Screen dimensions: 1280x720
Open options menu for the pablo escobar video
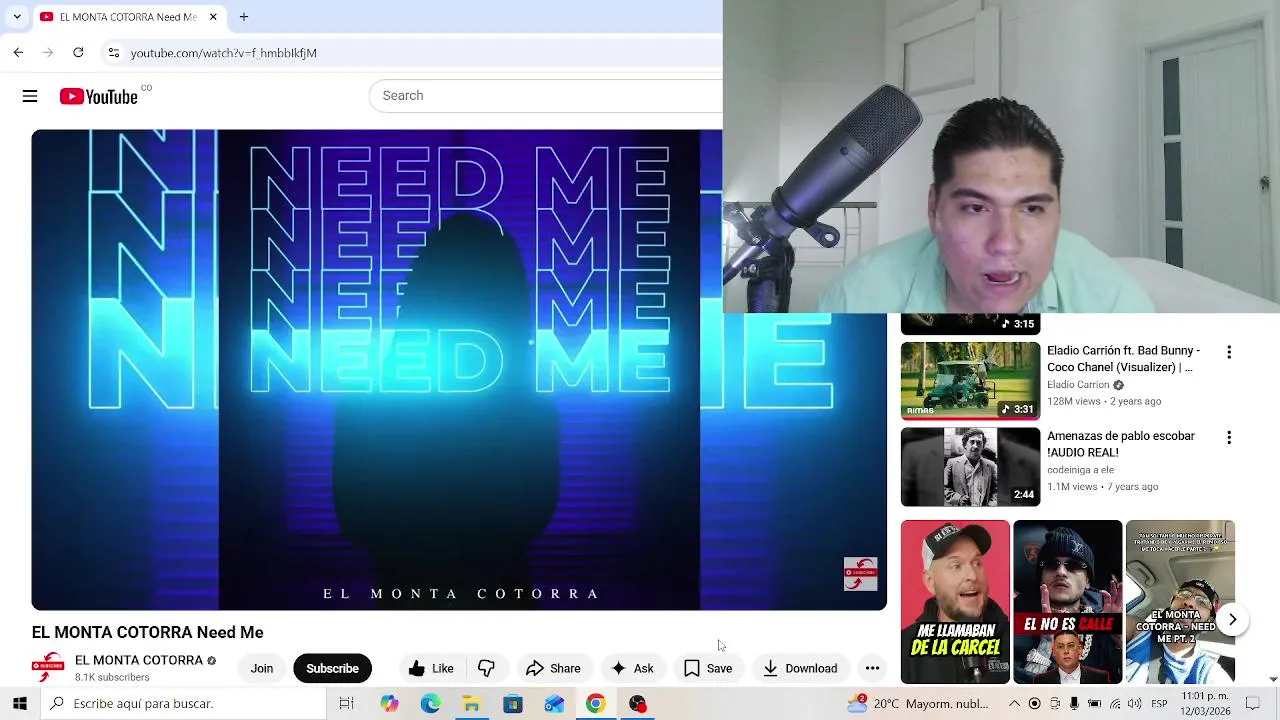tap(1229, 437)
